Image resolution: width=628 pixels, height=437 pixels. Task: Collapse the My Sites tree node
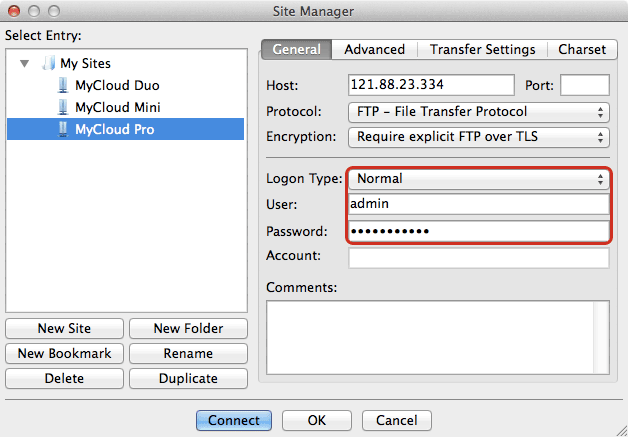point(24,63)
